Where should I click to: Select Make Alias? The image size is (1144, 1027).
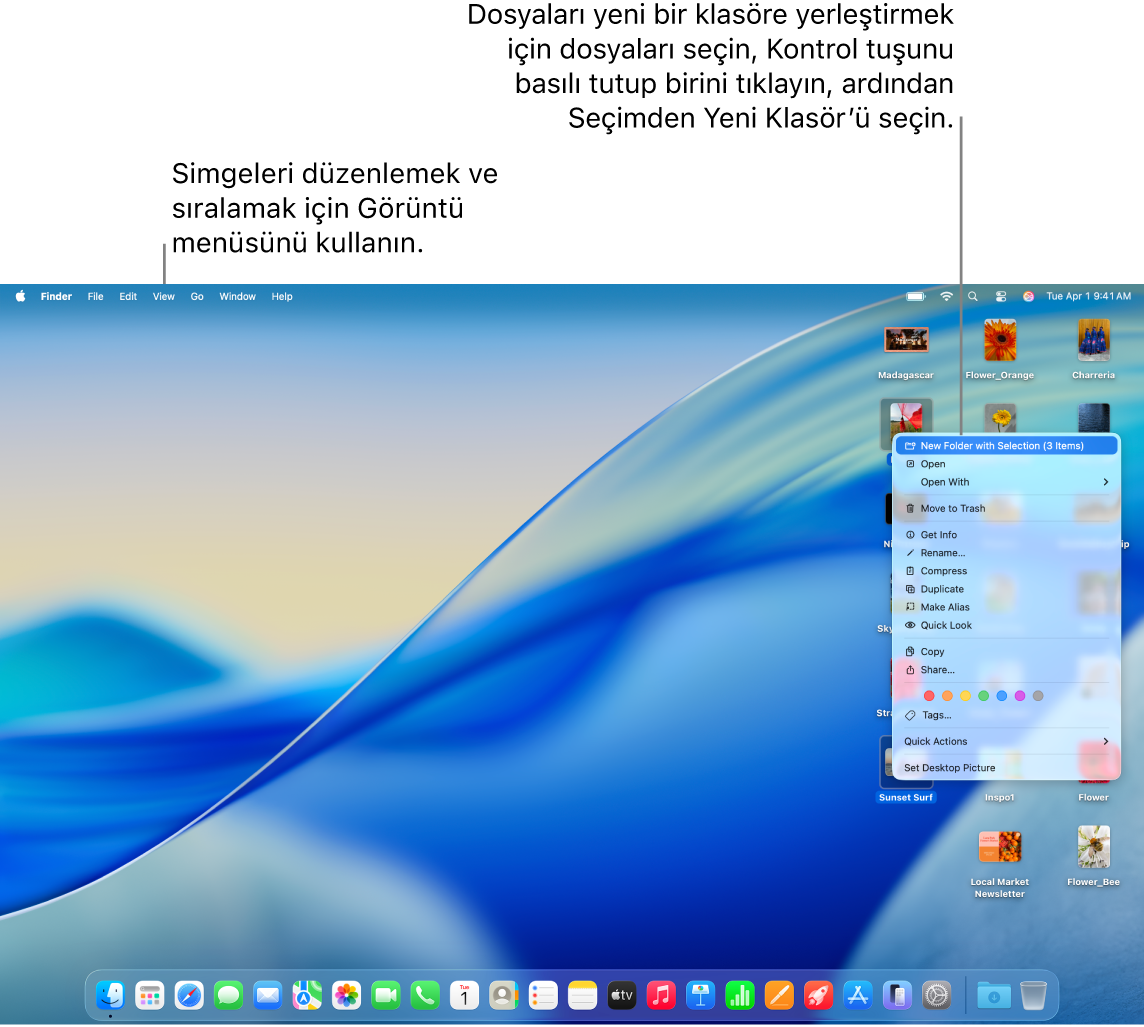(1007, 607)
